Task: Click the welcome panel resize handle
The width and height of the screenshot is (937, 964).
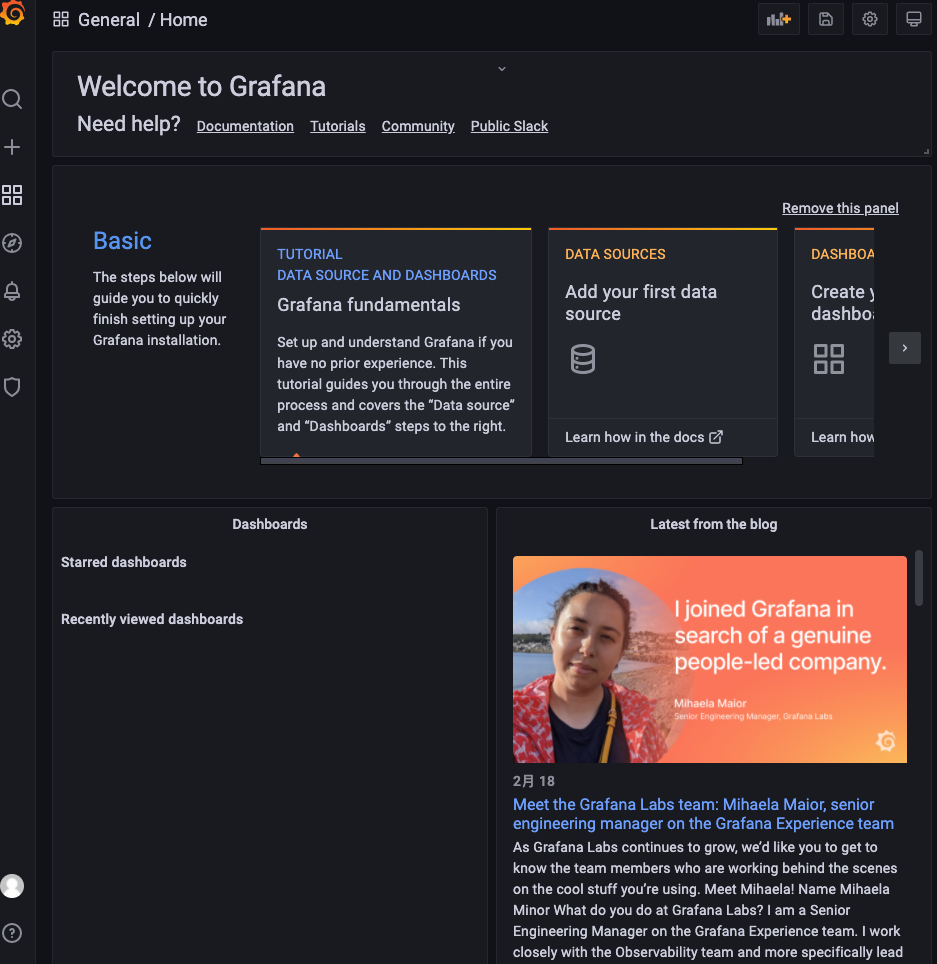Action: click(926, 151)
